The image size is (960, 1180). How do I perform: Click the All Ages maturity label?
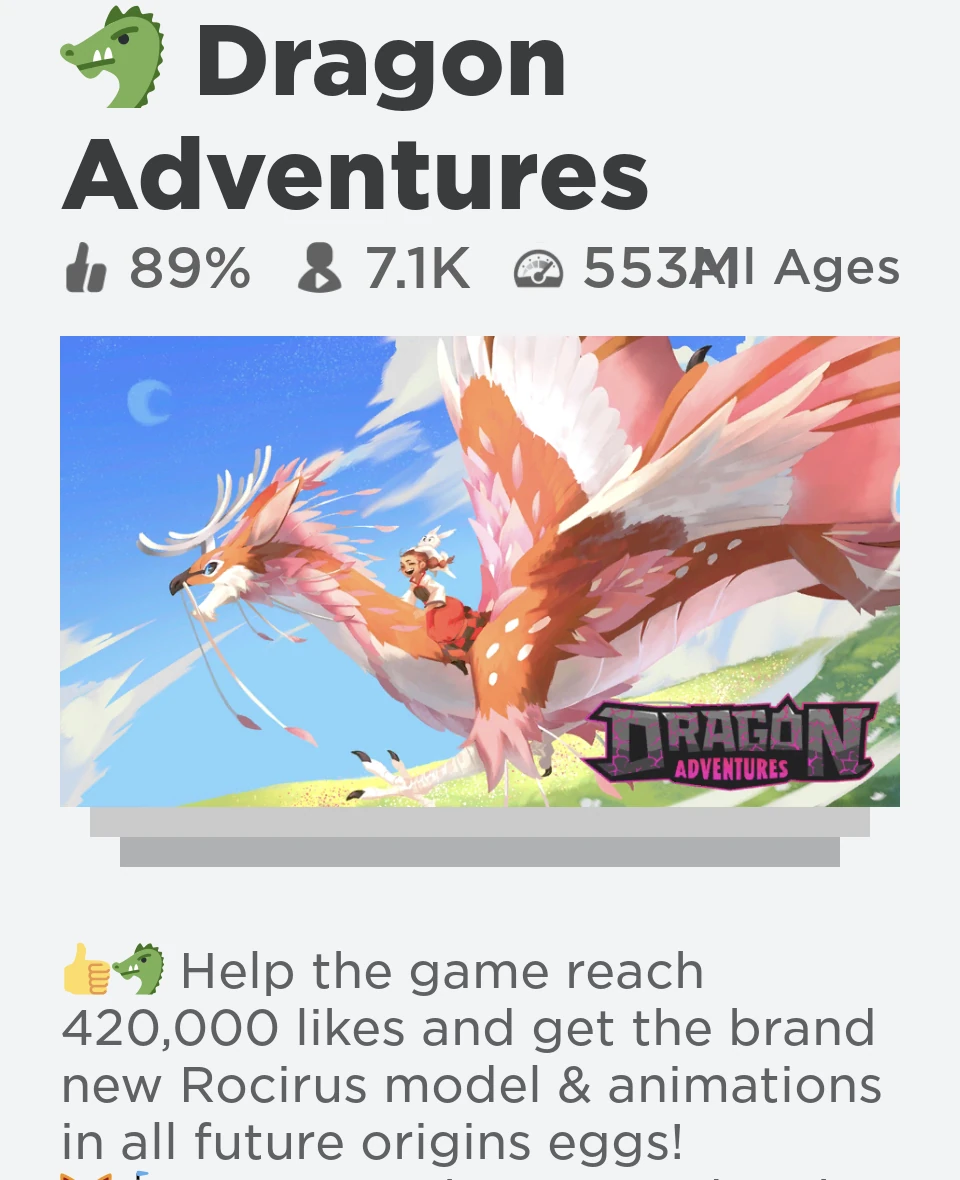(799, 269)
